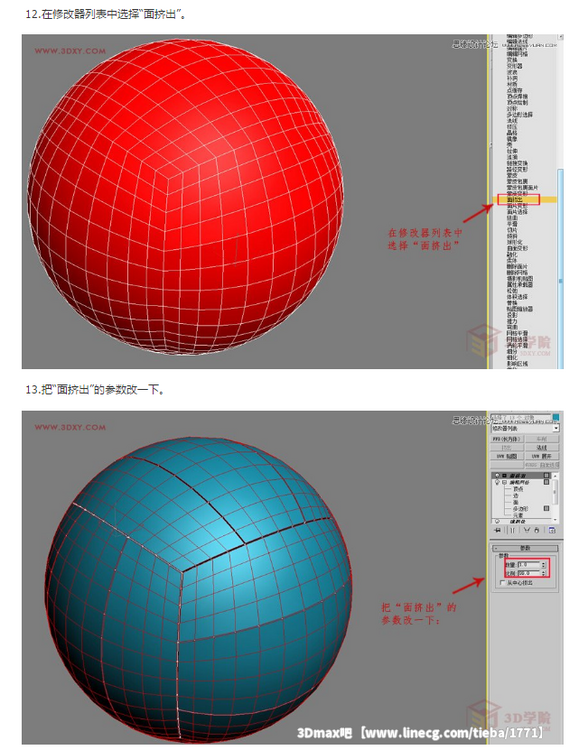The width and height of the screenshot is (579, 750).
Task: Select 边 sub-object level
Action: pyautogui.click(x=516, y=496)
